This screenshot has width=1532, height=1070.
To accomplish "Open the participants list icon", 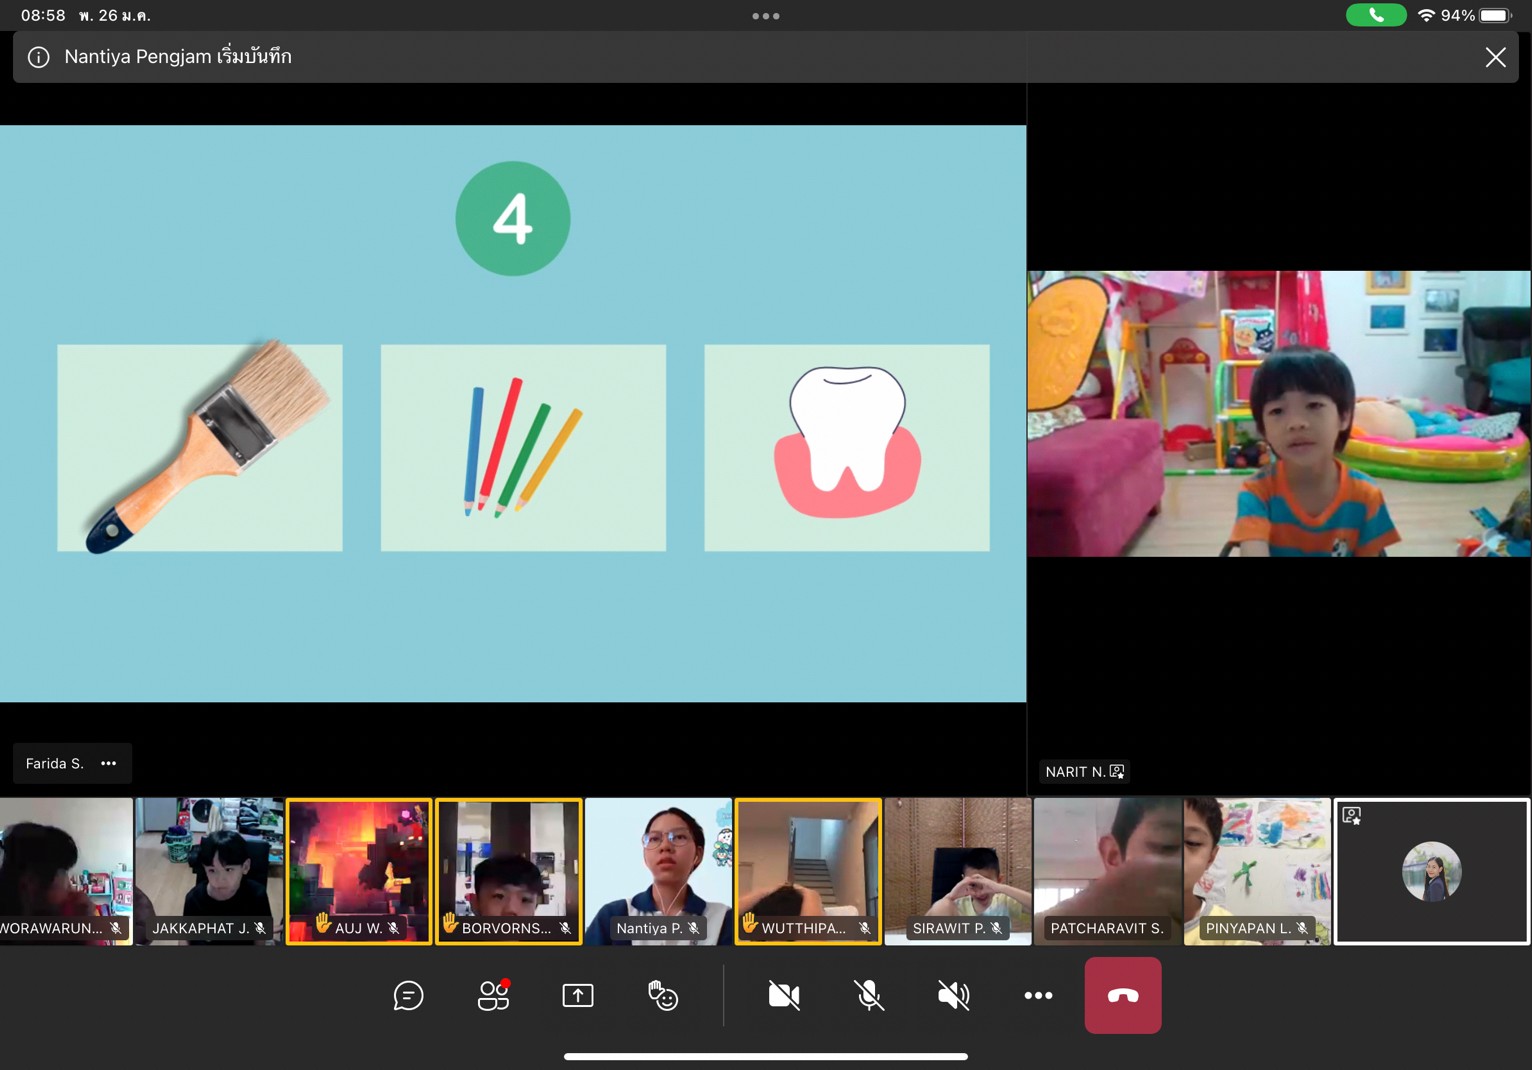I will point(493,996).
